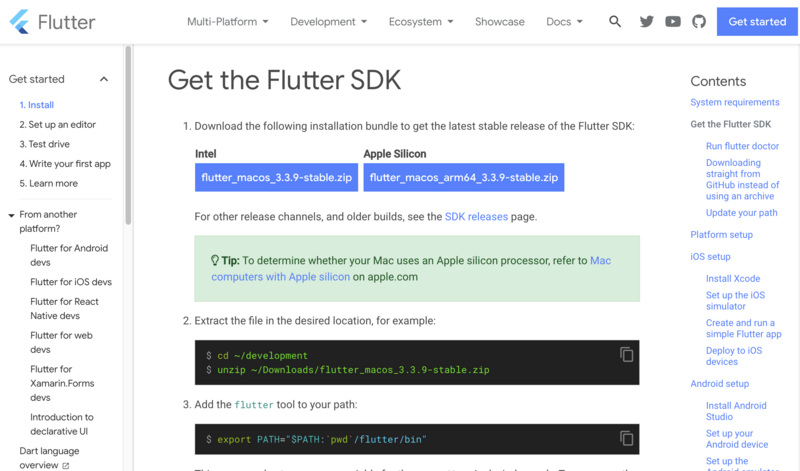Screen dimensions: 800x471
Task: Click external link icon beside Dart language overview
Action: [65, 465]
